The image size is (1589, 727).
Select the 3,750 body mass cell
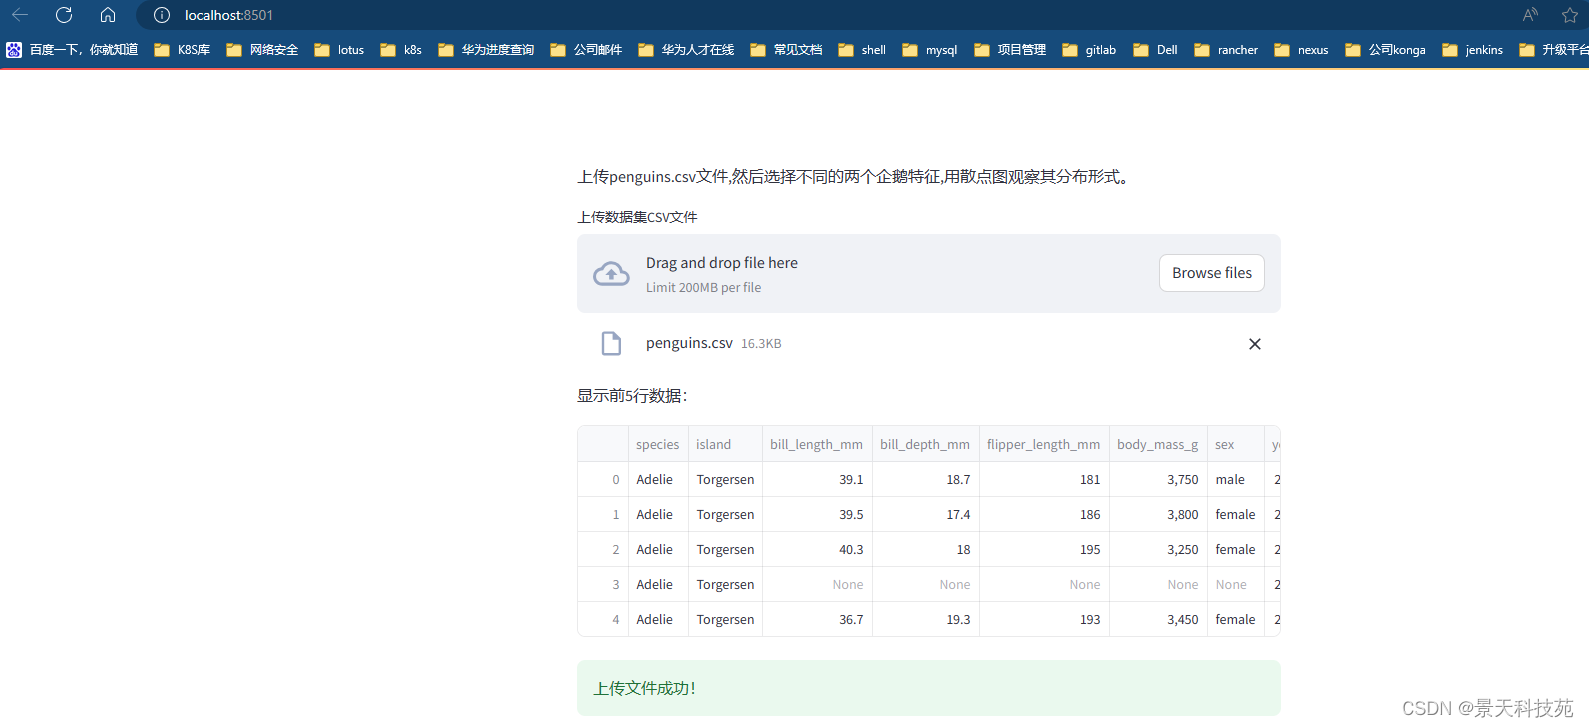tap(1158, 480)
